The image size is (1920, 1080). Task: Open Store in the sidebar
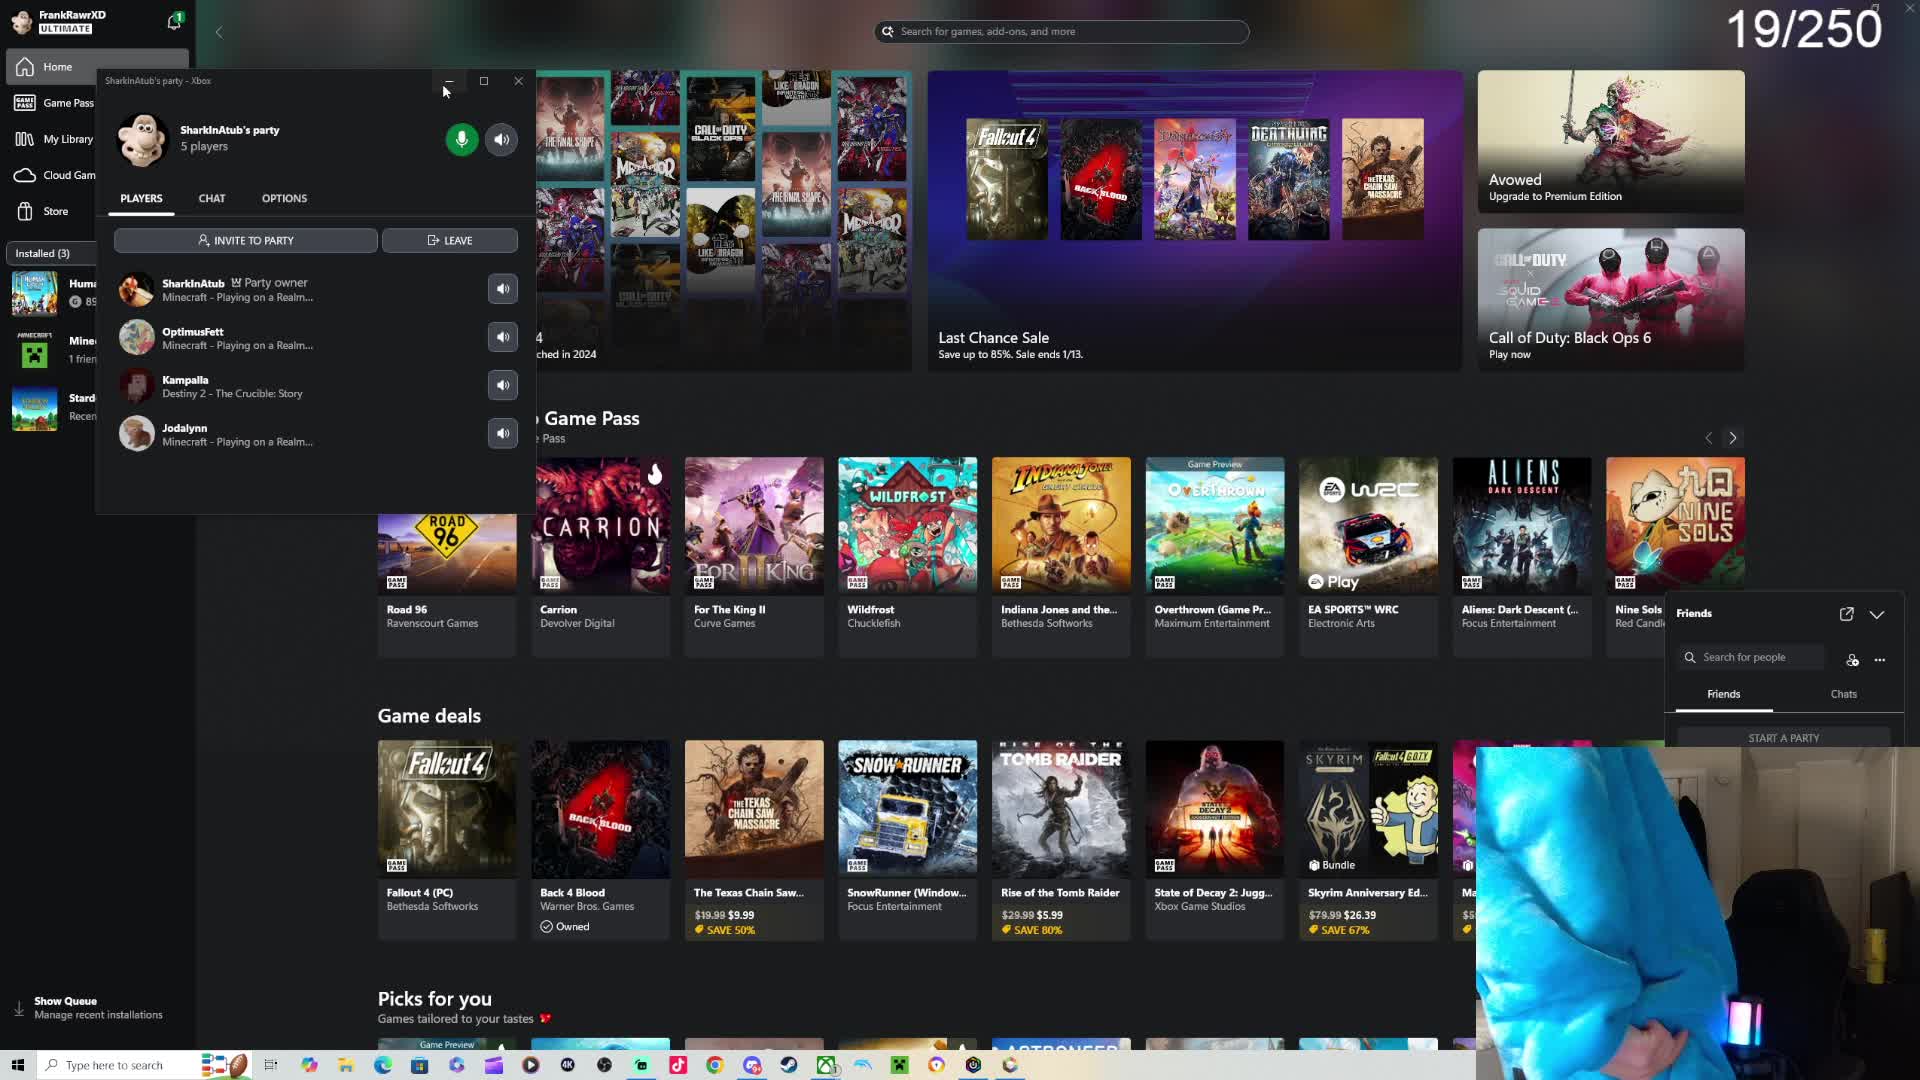coord(50,211)
